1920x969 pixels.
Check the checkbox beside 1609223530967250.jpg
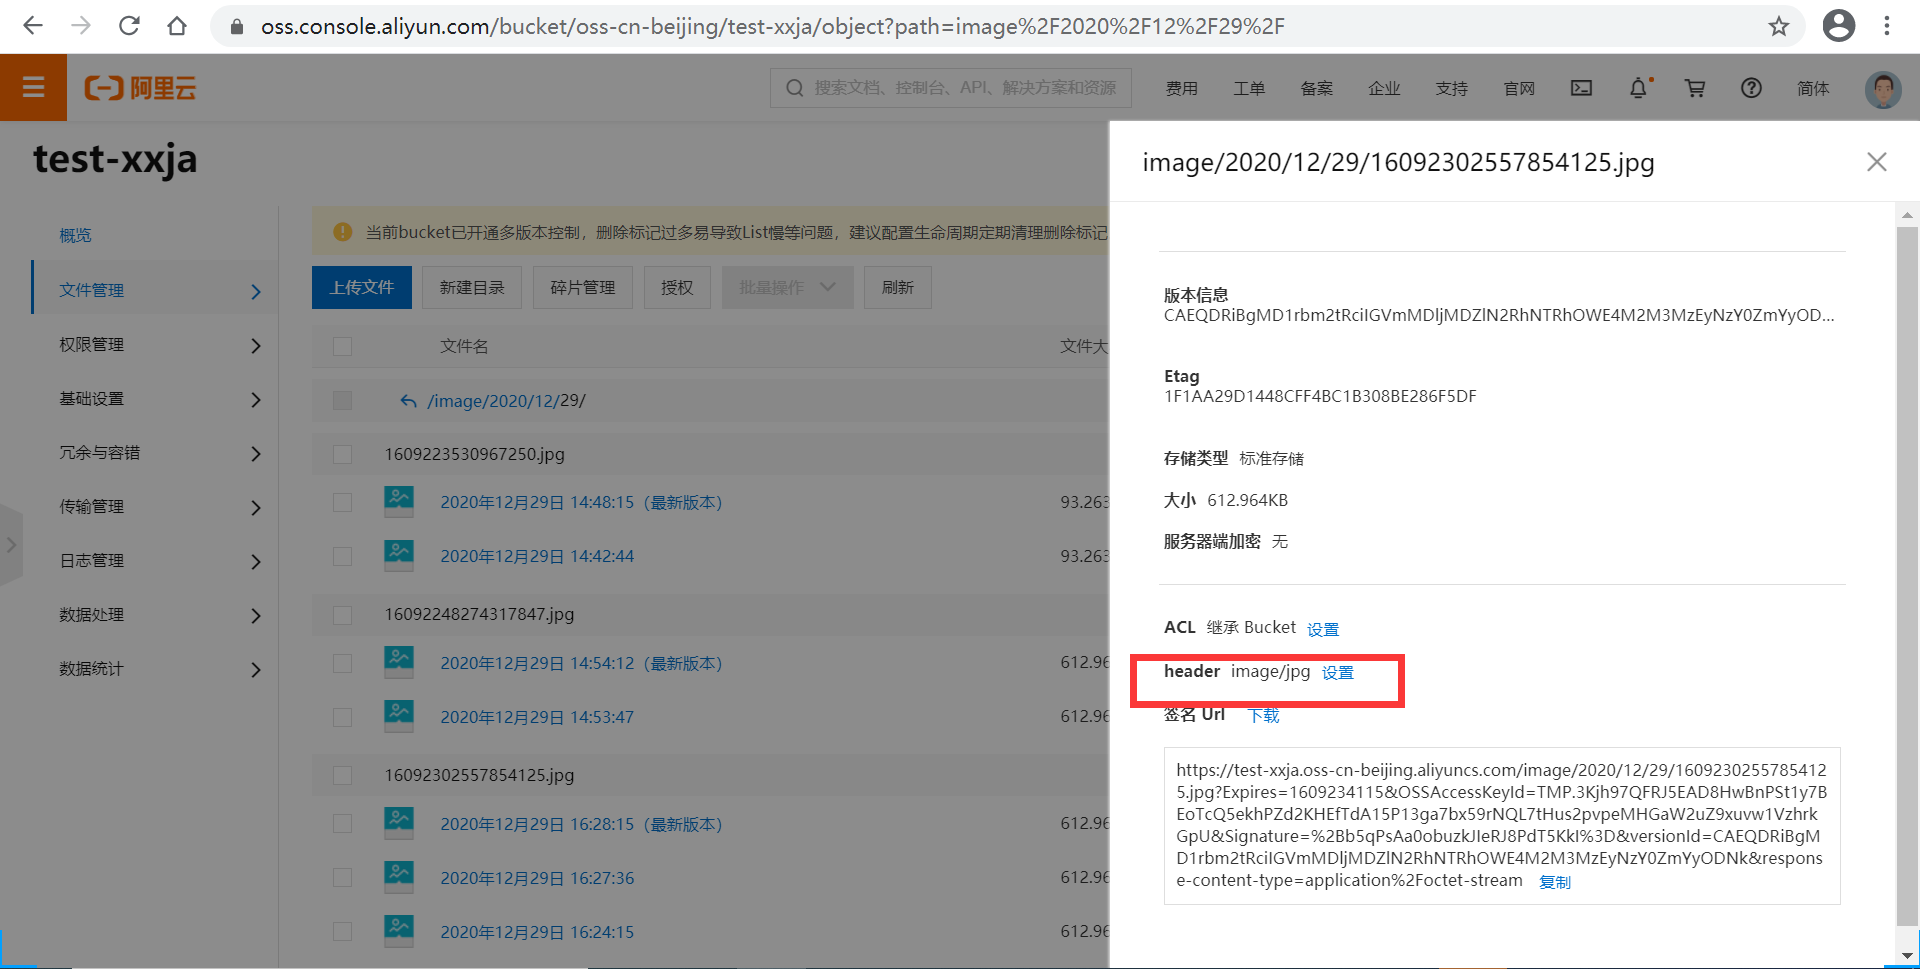click(x=342, y=454)
